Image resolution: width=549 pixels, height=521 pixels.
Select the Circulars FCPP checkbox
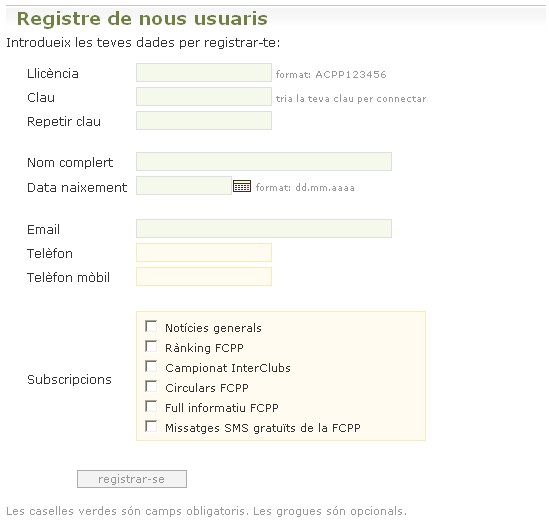click(x=151, y=386)
